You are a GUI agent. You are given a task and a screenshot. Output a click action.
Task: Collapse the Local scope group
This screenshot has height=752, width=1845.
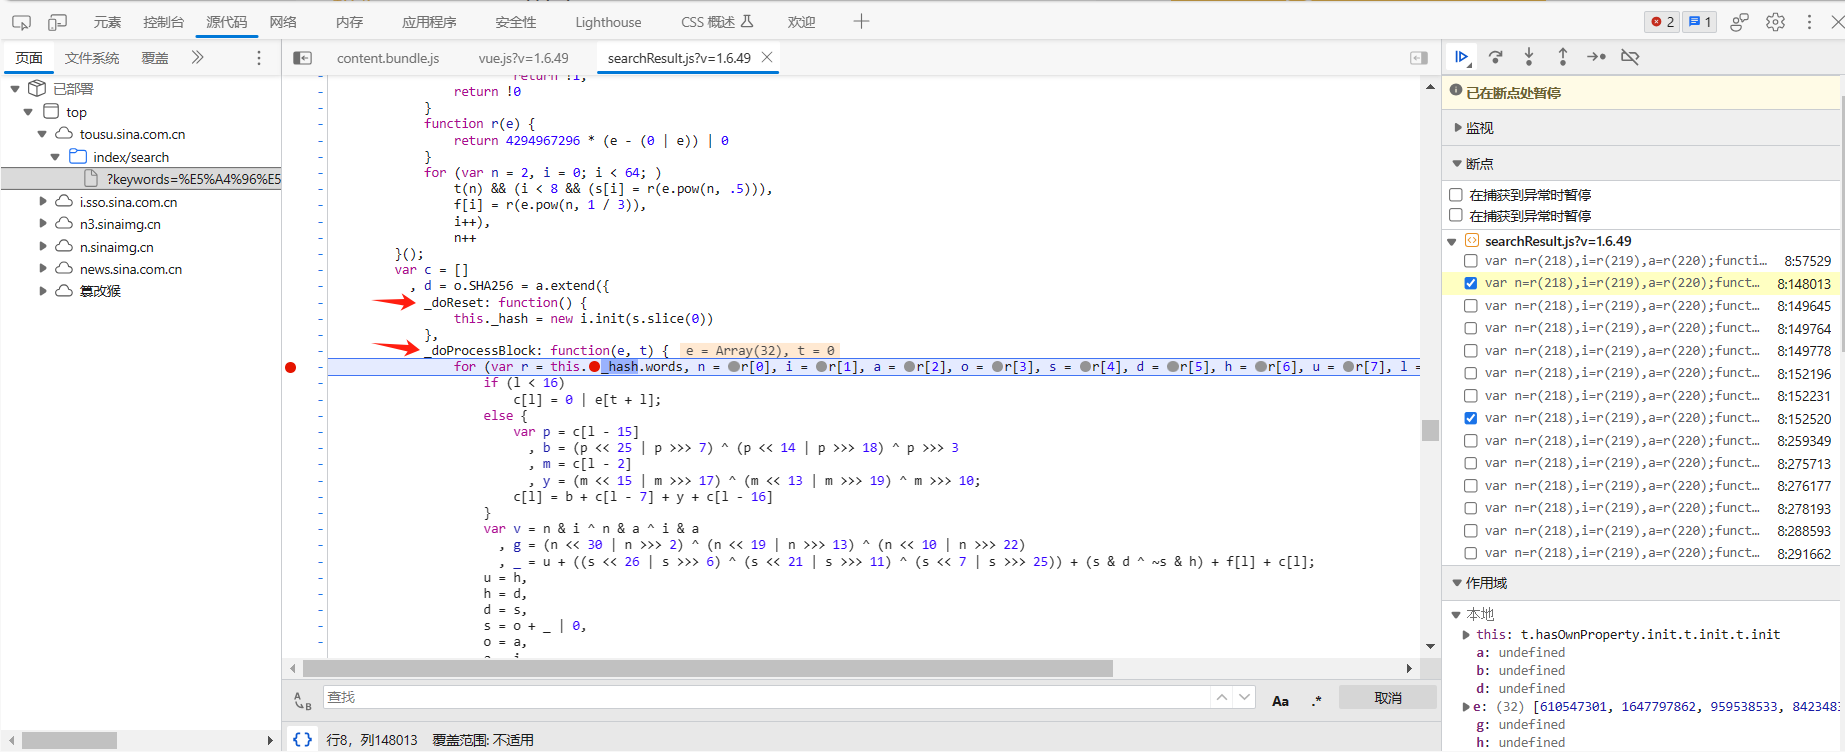(x=1456, y=614)
